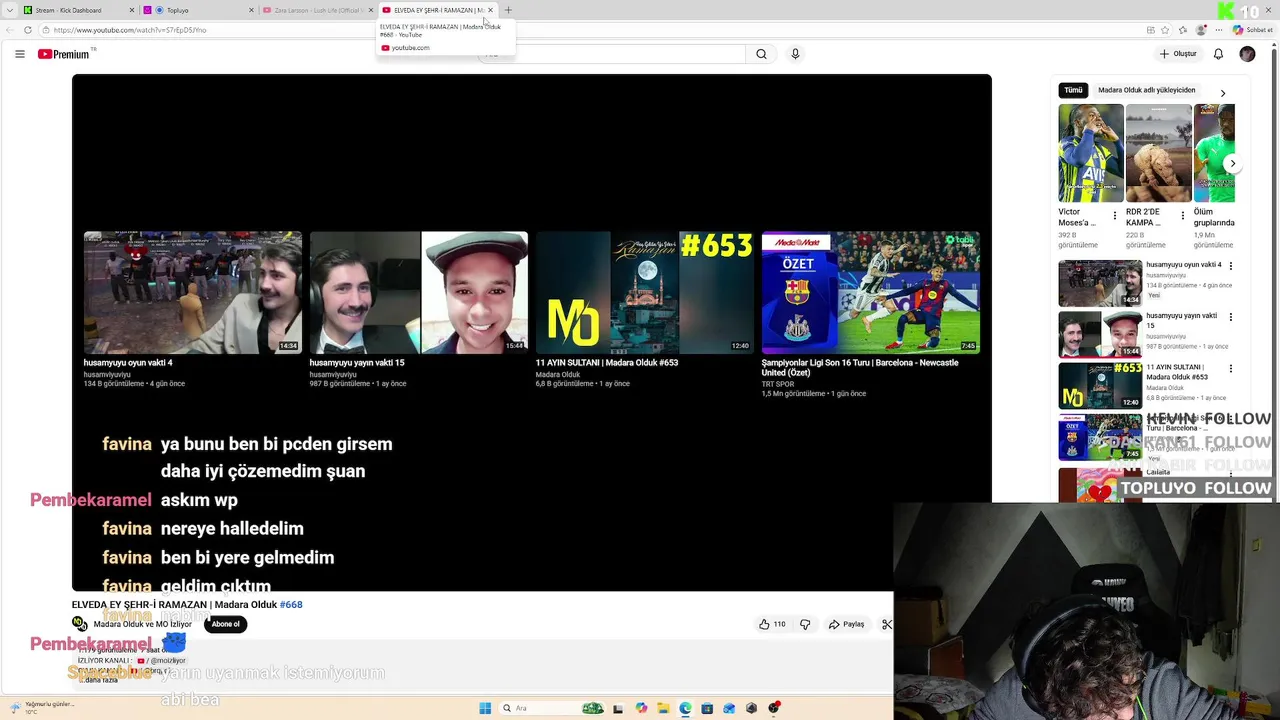Switch to the Topluyo tab

[198, 10]
